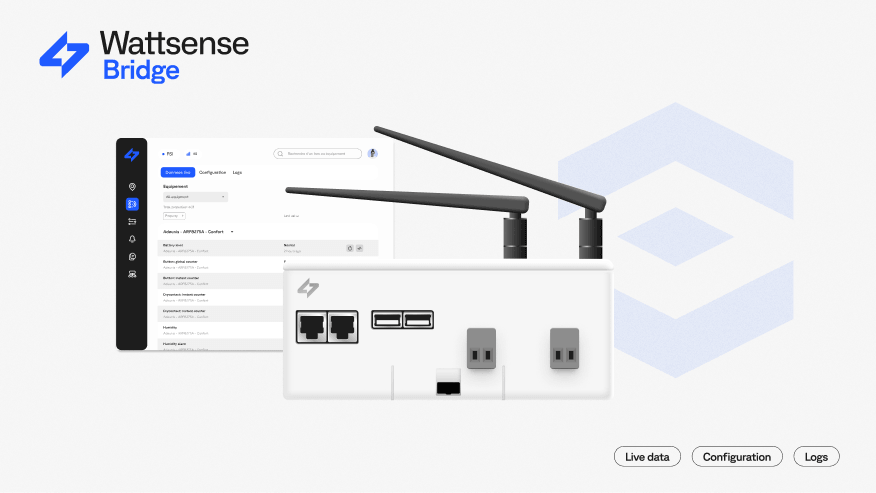Click the history icon in the Battery level row
The height and width of the screenshot is (493, 876).
[x=350, y=247]
